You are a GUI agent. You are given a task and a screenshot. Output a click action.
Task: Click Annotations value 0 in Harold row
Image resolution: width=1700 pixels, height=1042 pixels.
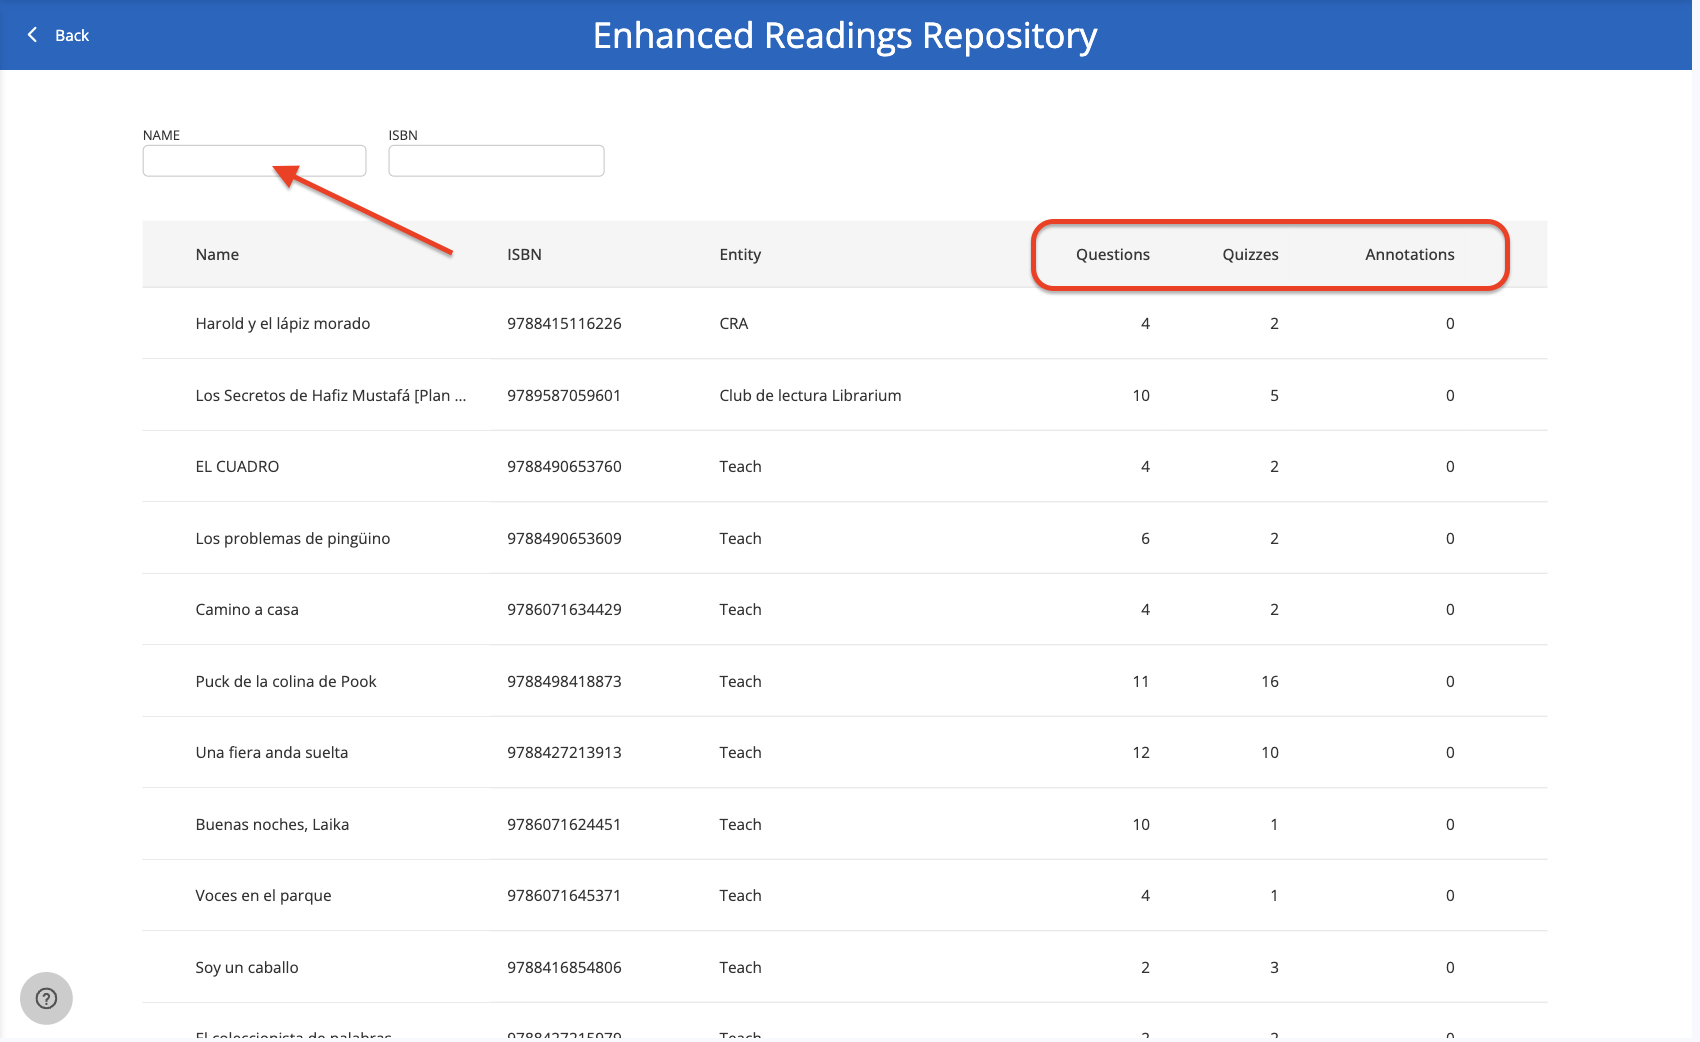pyautogui.click(x=1450, y=323)
